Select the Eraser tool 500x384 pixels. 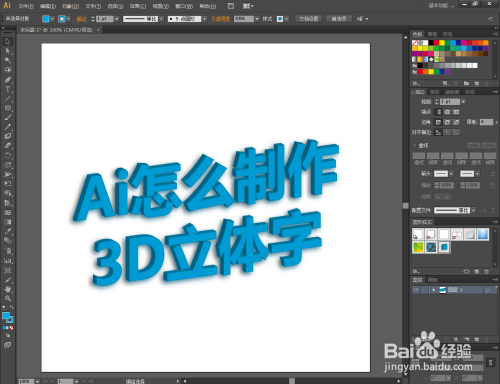click(x=8, y=146)
